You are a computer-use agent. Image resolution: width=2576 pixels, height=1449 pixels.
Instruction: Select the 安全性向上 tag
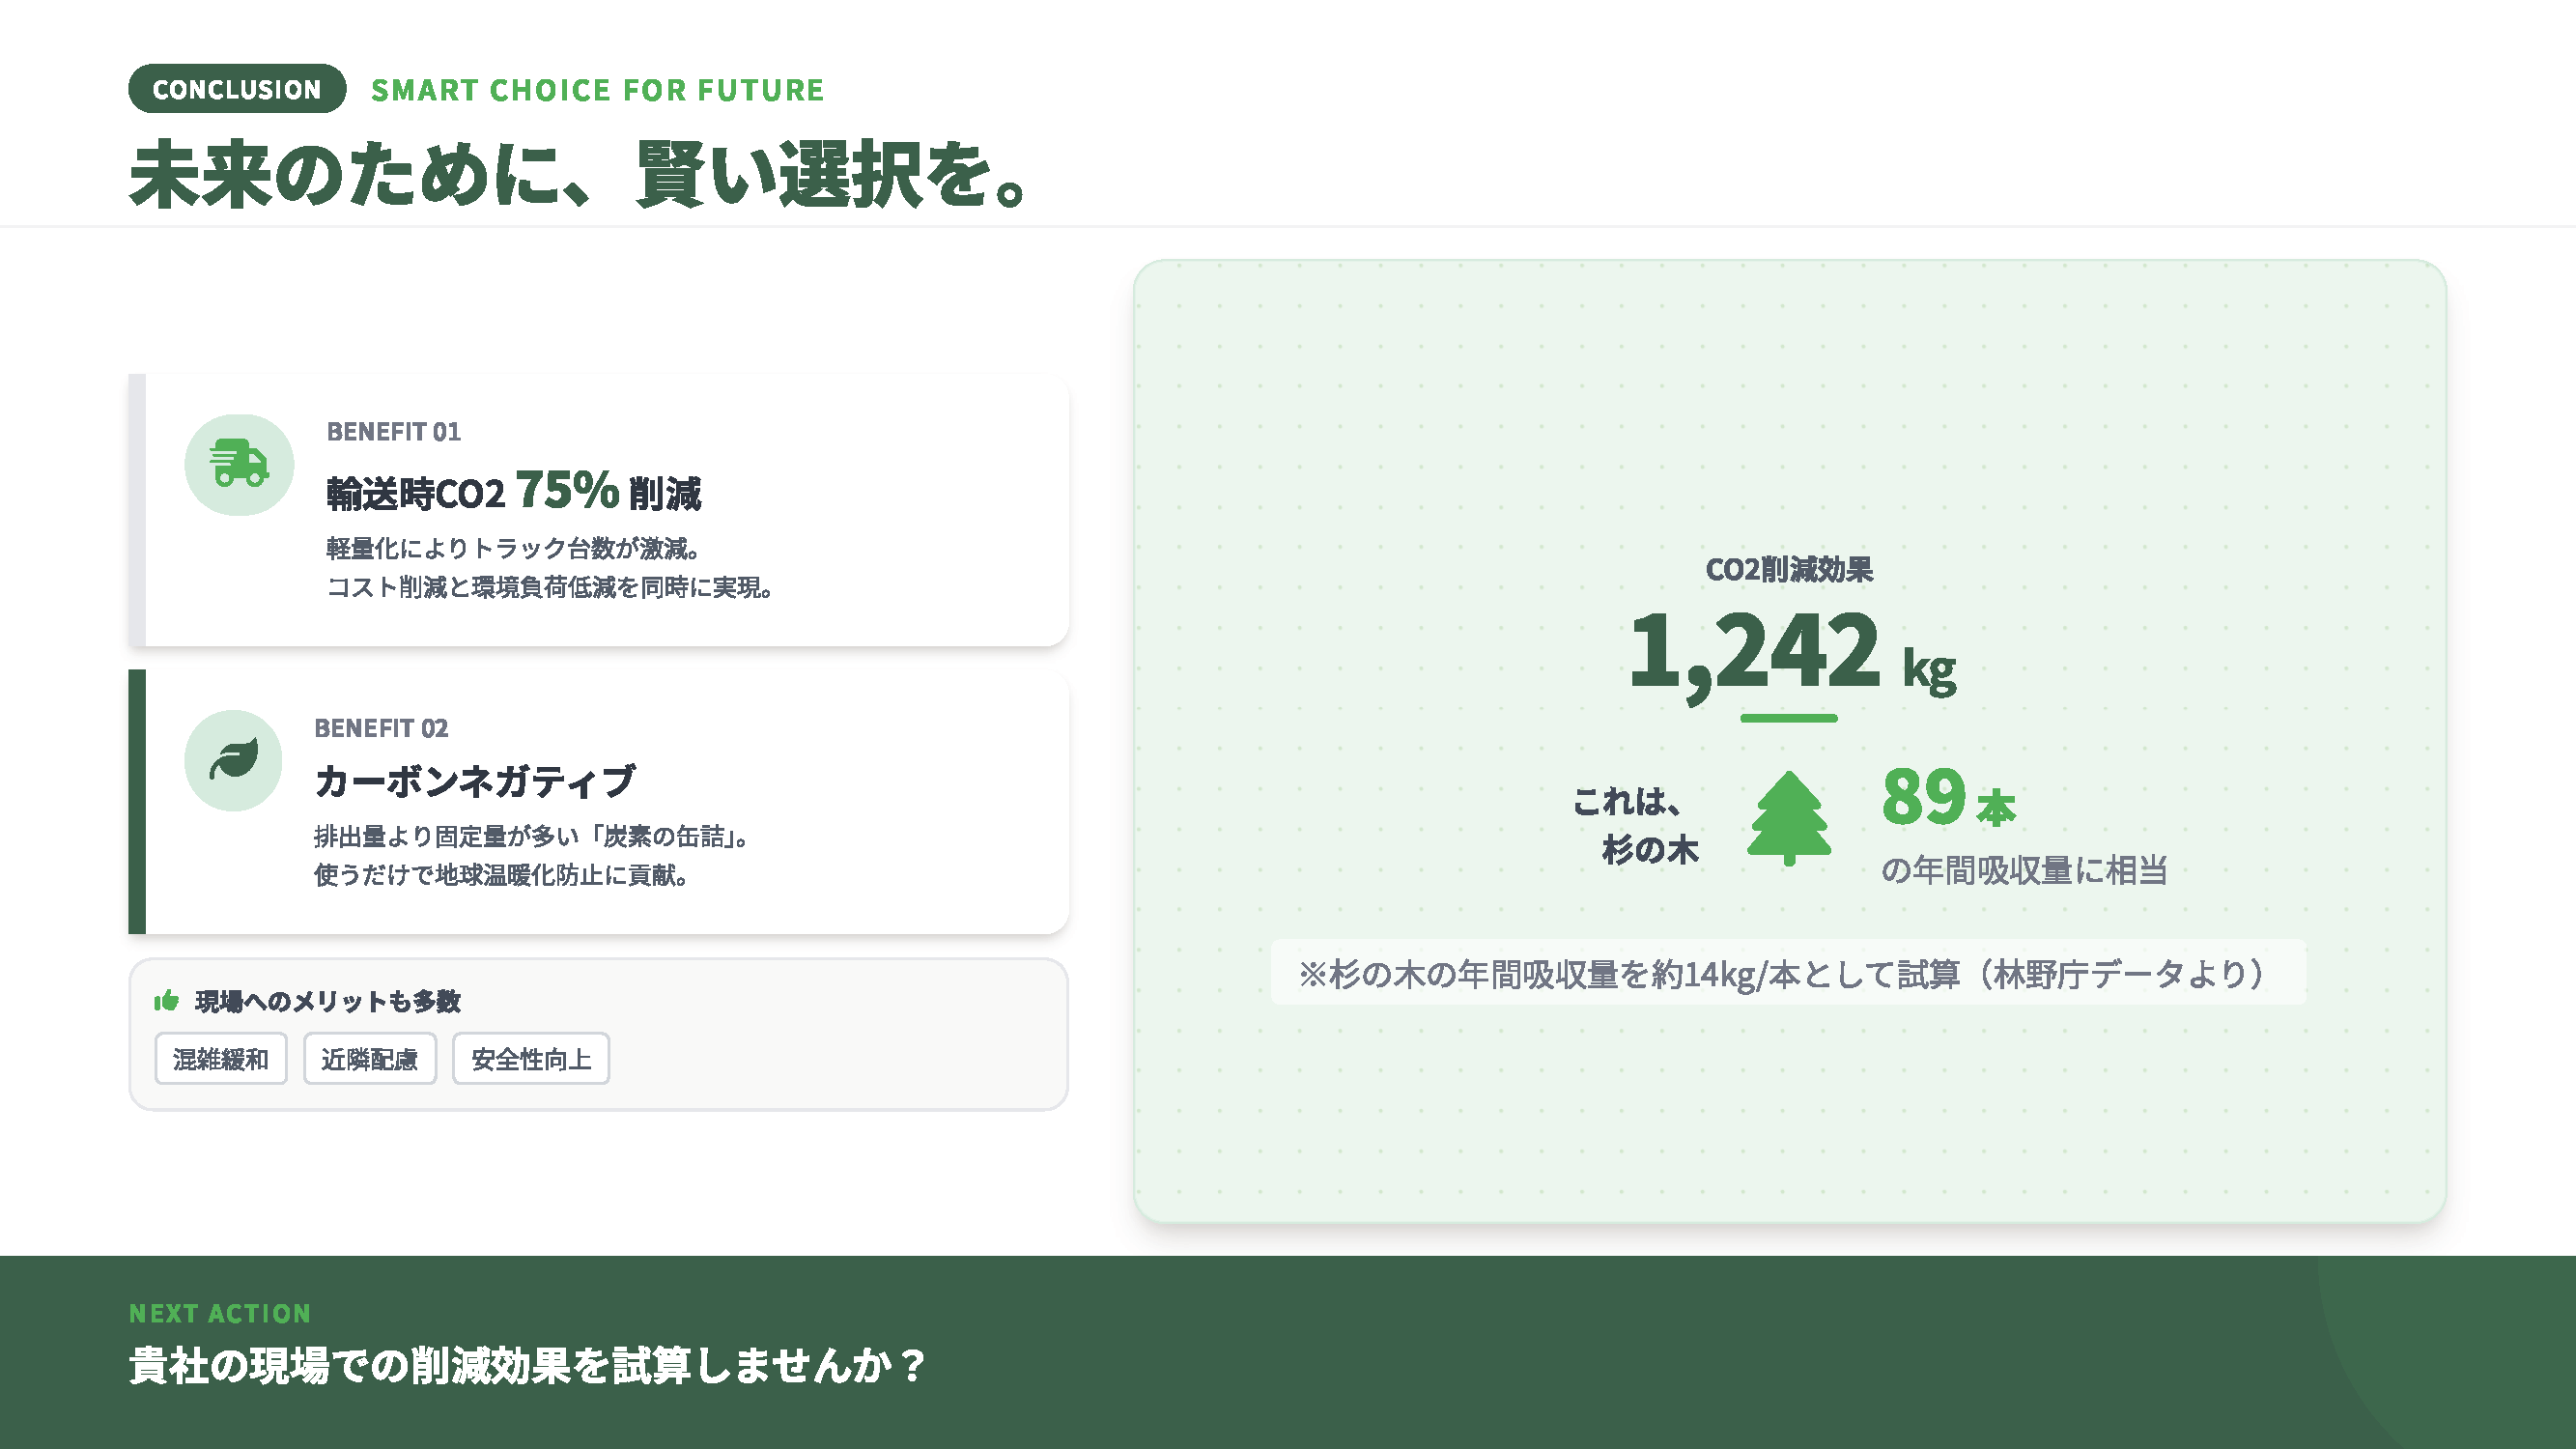530,1058
